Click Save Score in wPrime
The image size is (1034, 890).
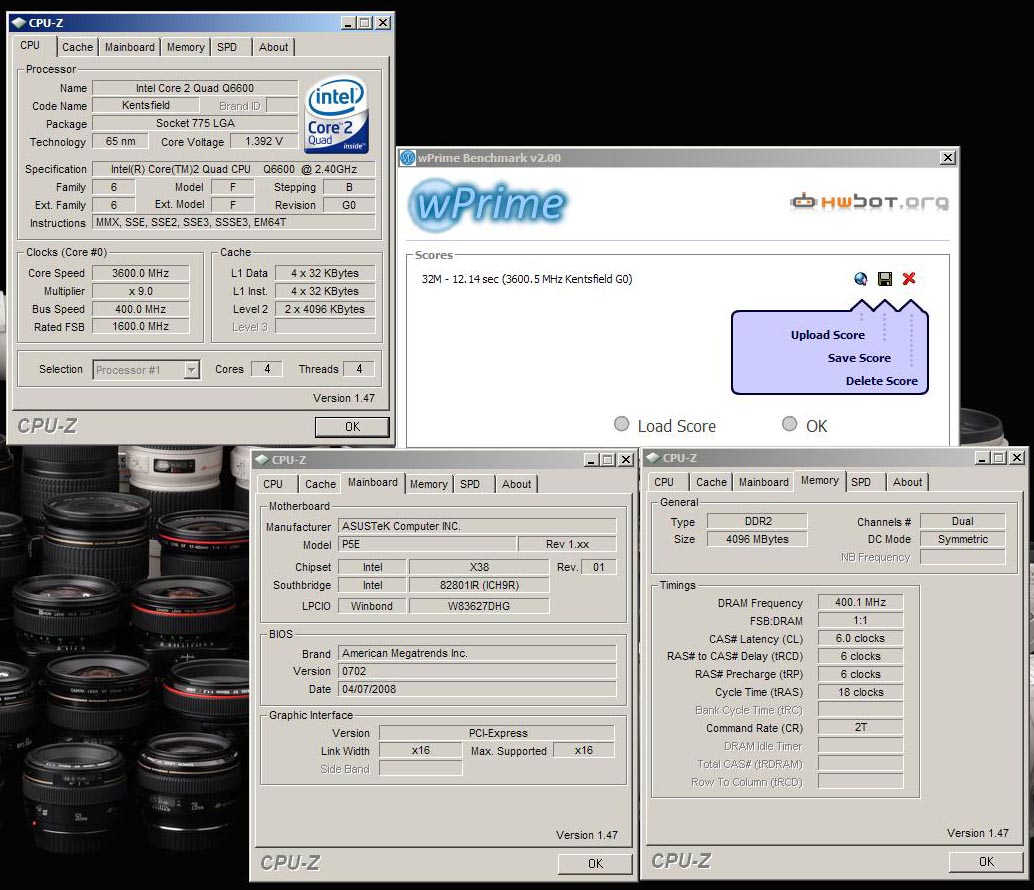tap(859, 358)
